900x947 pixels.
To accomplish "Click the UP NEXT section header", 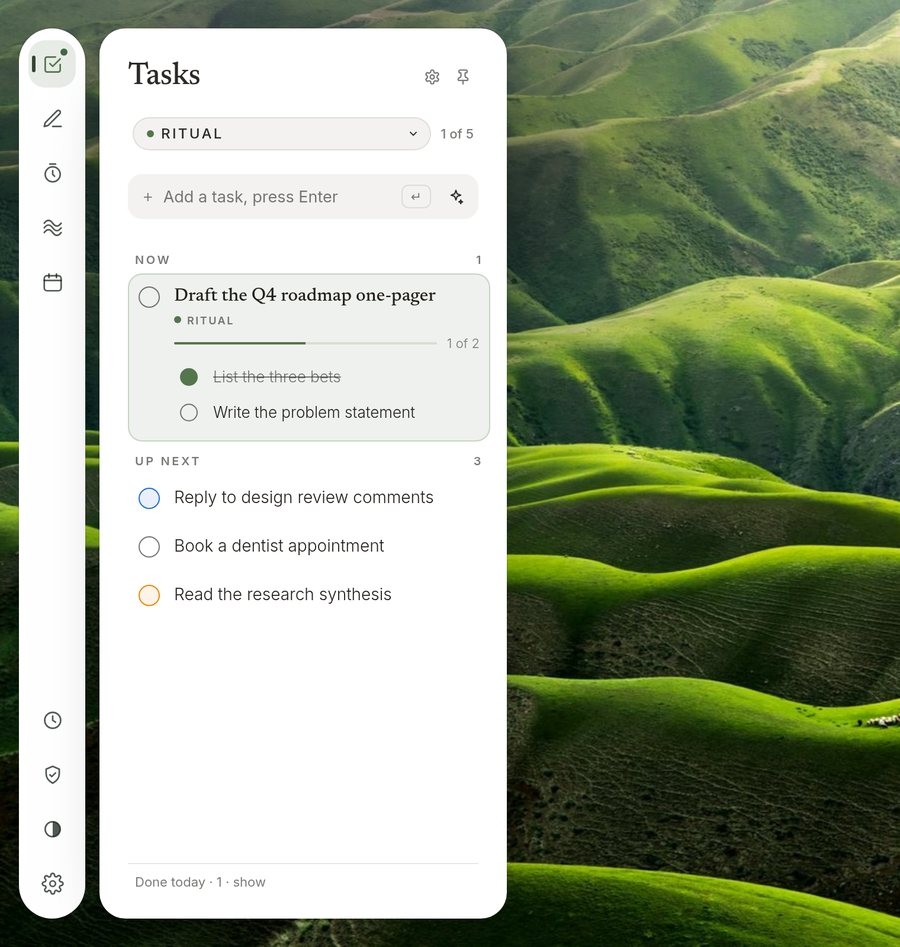I will pos(167,461).
